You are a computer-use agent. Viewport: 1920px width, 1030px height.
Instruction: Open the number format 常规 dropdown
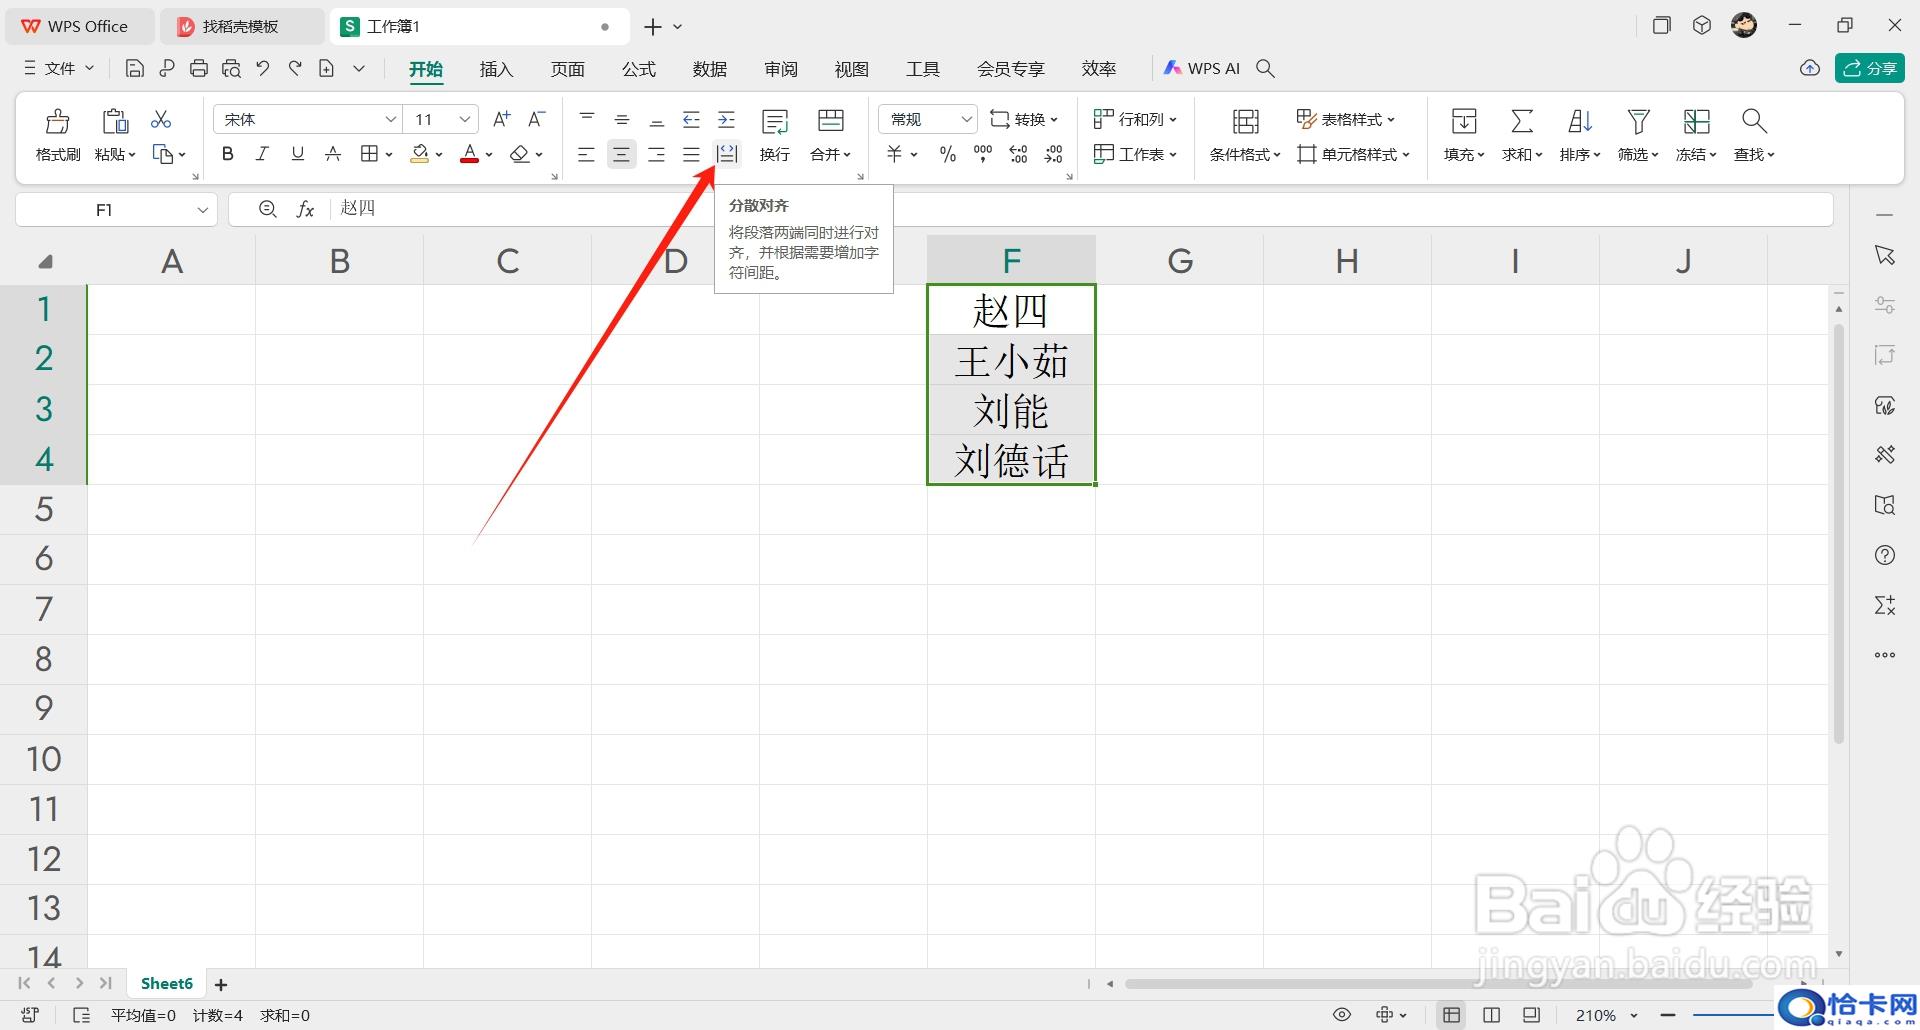coord(966,119)
